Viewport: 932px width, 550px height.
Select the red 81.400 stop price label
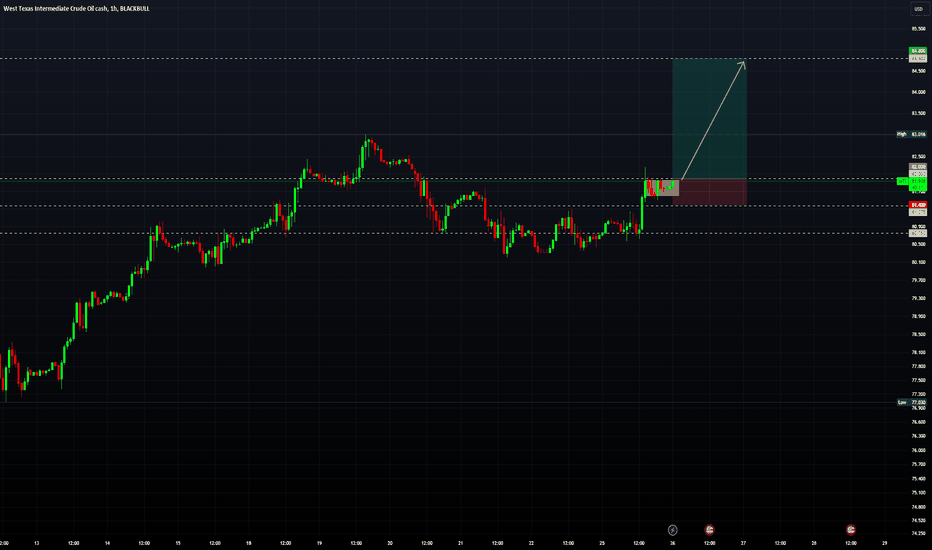[x=918, y=205]
